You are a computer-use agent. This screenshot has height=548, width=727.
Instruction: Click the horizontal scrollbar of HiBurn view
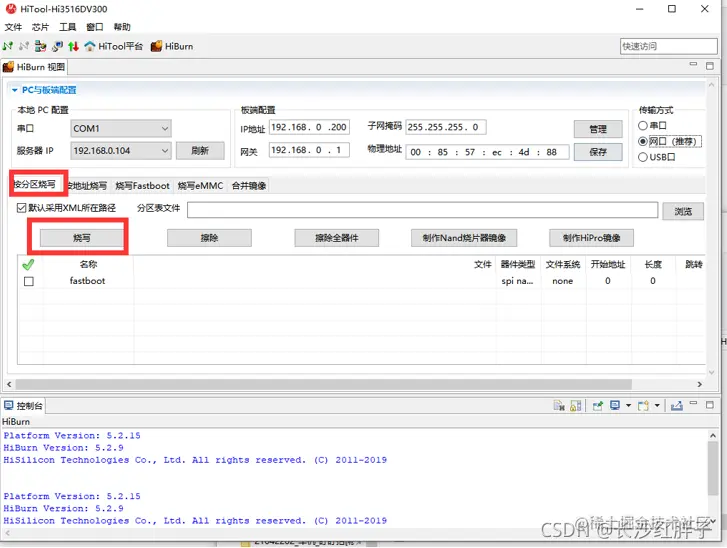click(x=324, y=384)
